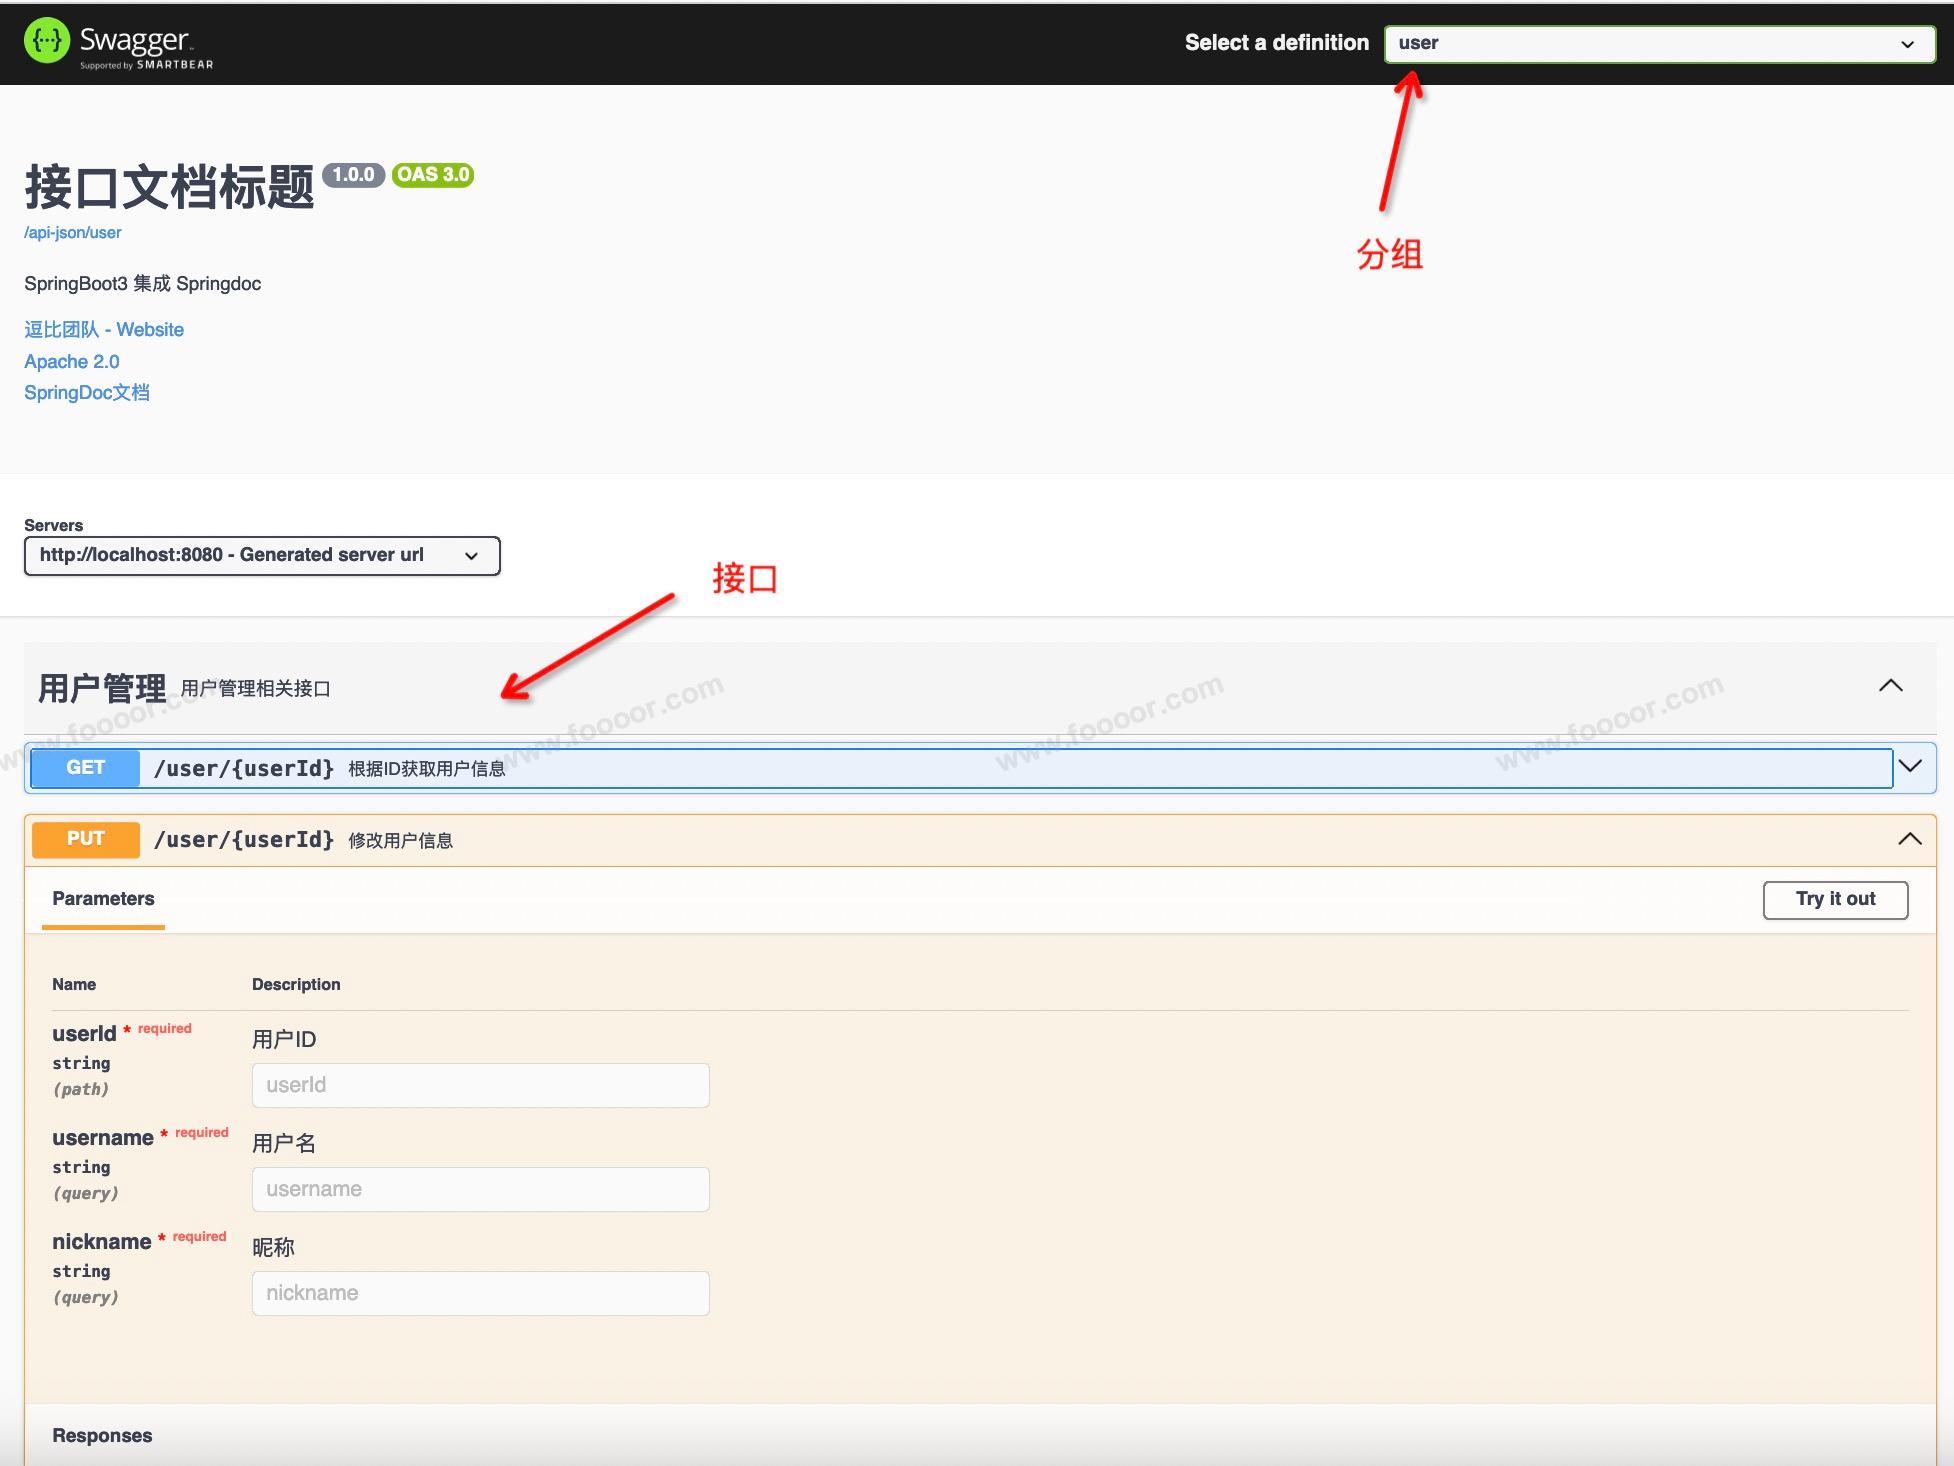
Task: Open the Servers URL dropdown
Action: coord(261,556)
